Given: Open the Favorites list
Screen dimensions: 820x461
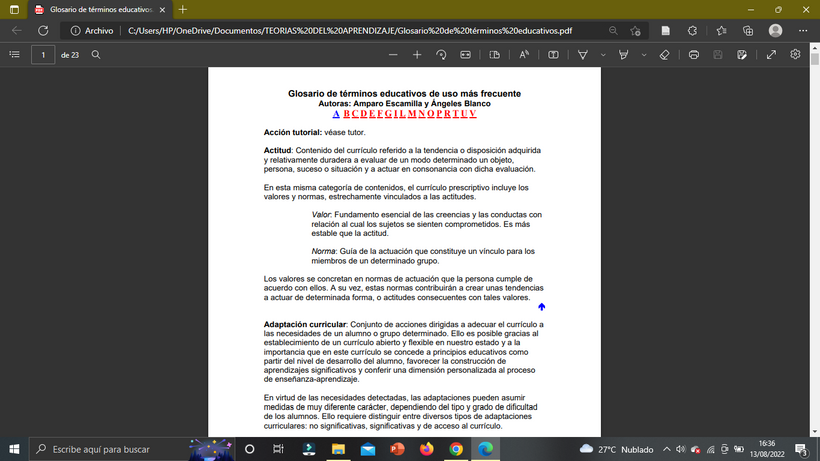Looking at the screenshot, I should (x=721, y=31).
